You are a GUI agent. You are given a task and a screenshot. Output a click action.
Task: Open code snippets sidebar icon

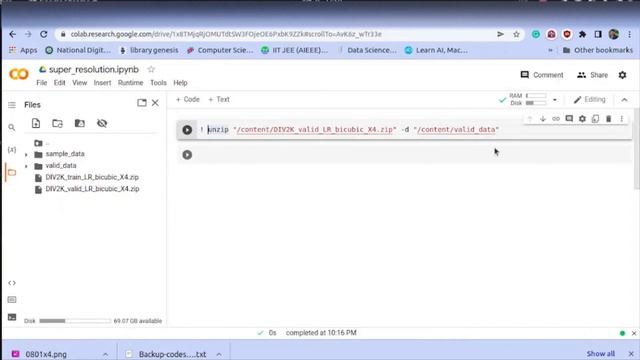coord(12,283)
